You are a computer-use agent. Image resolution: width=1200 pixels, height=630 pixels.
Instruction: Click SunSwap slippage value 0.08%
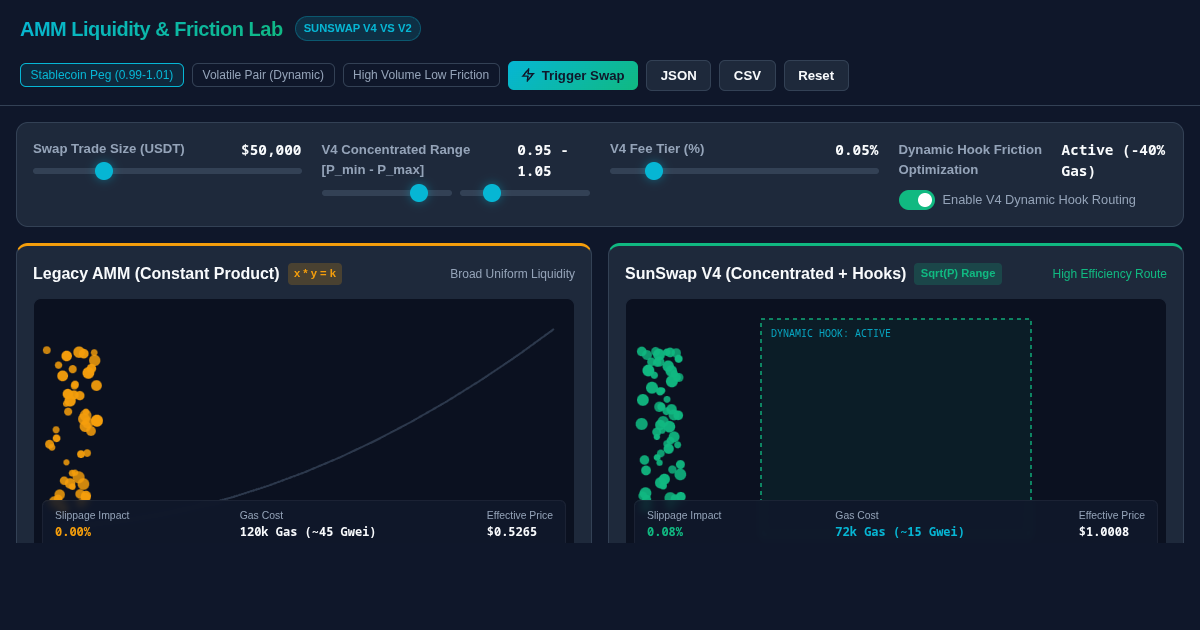[x=665, y=532]
